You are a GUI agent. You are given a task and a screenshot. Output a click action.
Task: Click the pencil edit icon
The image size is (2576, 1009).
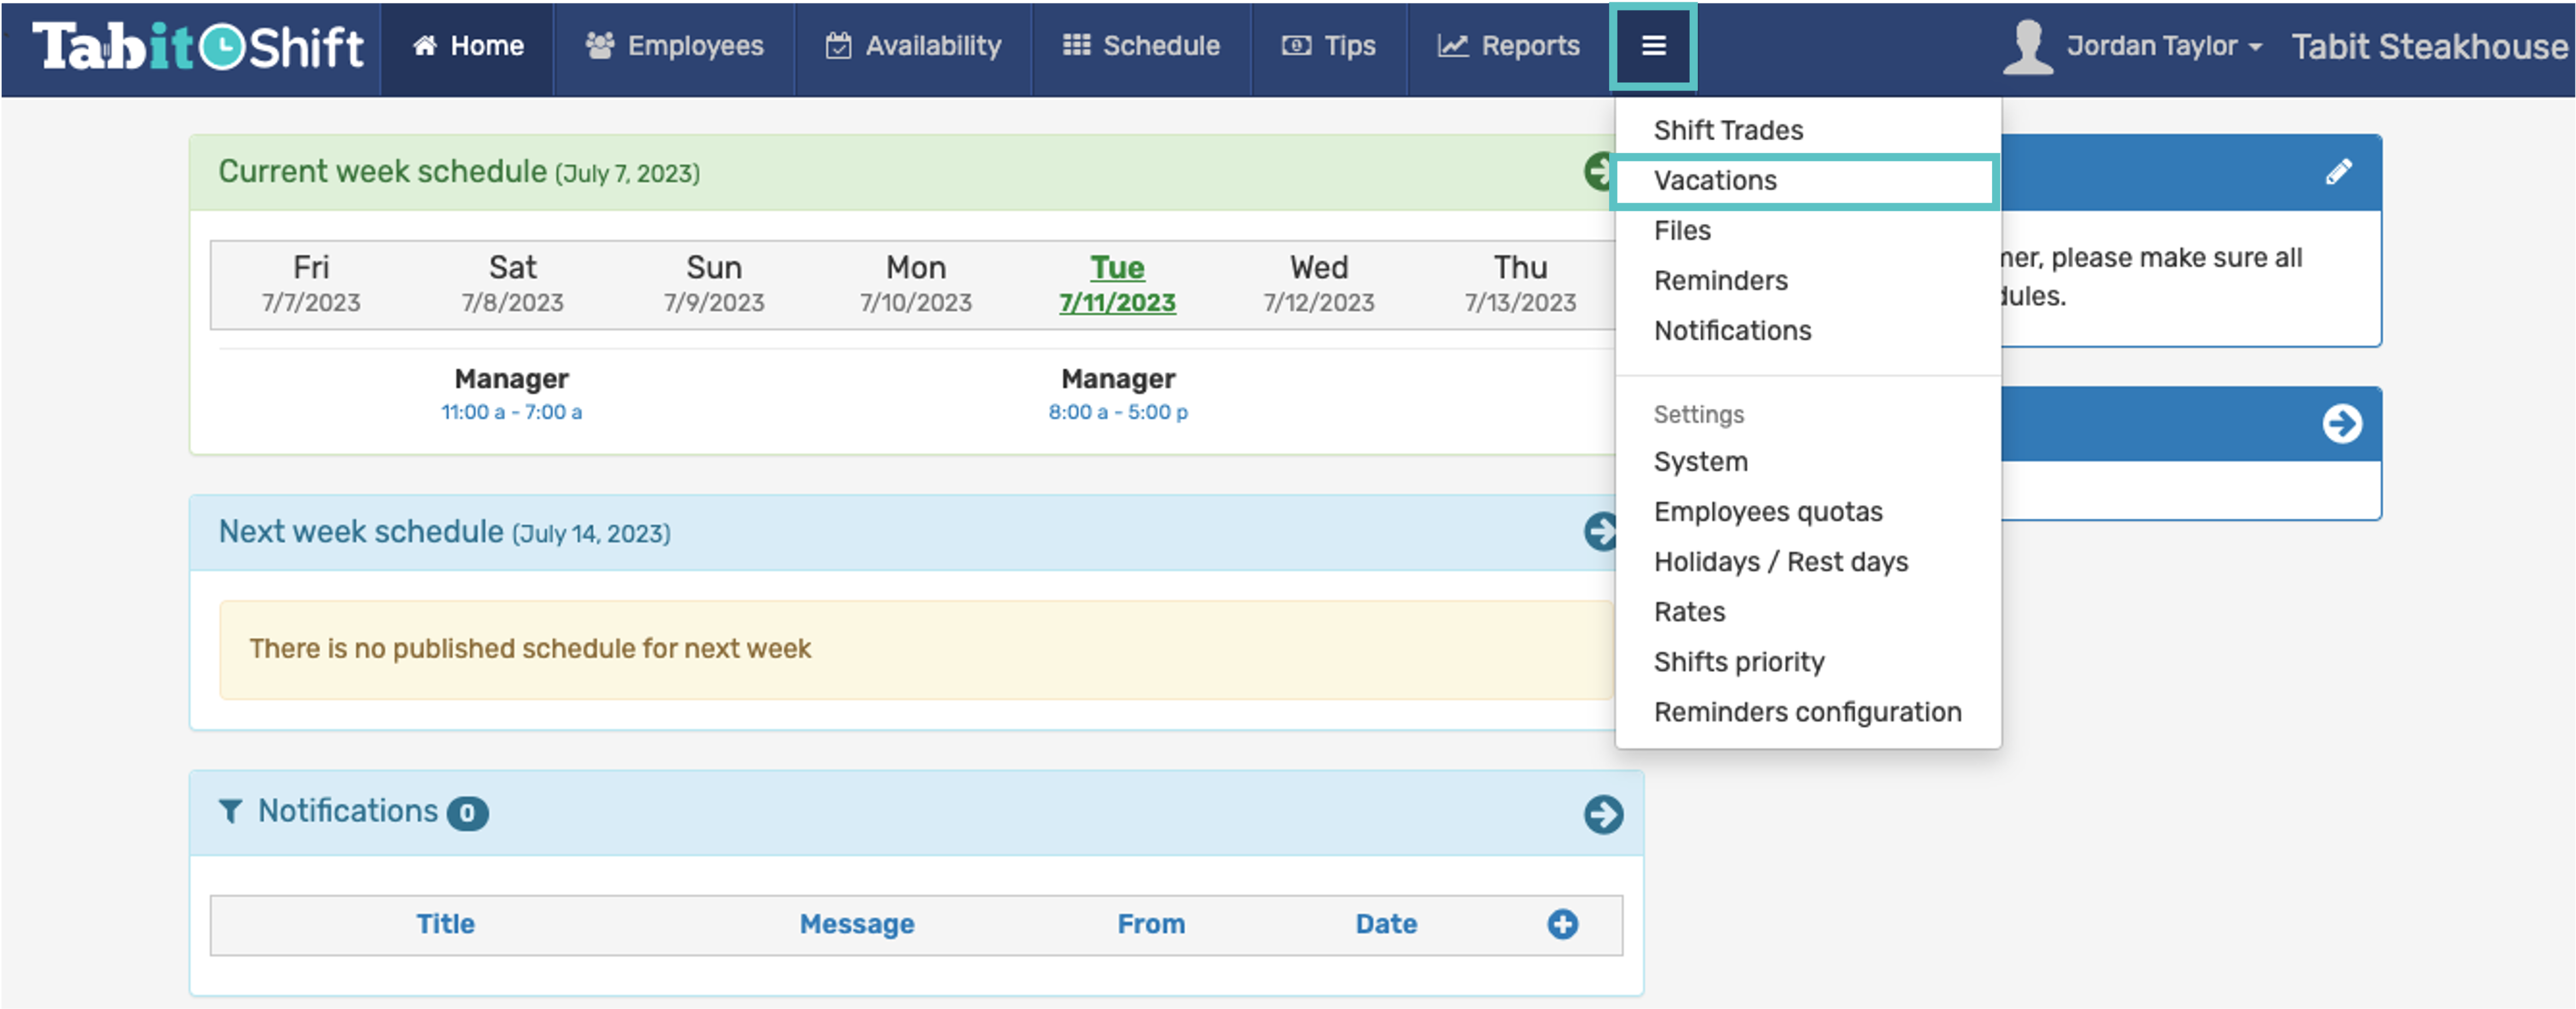(2338, 172)
